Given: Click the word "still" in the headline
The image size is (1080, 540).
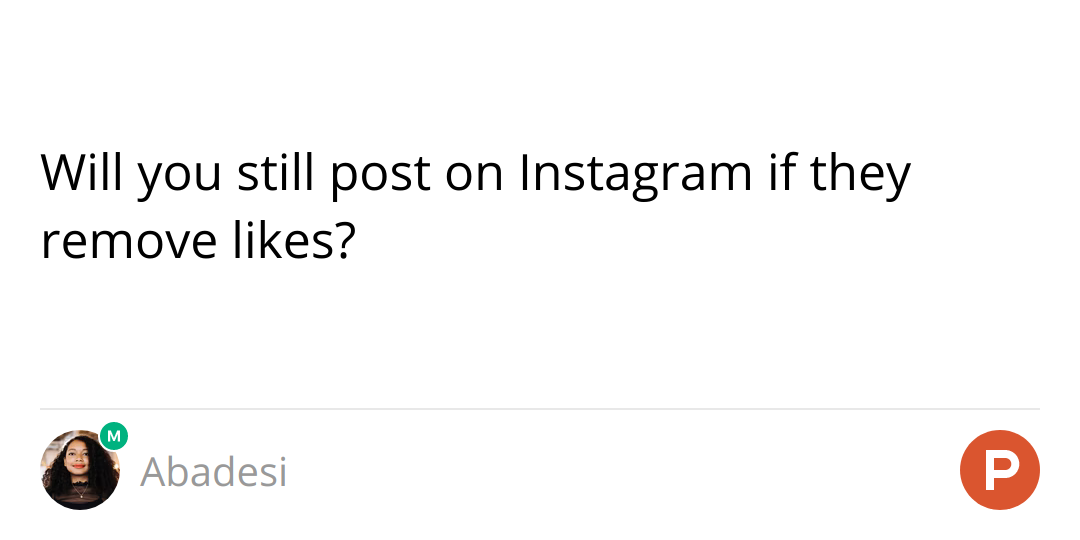Looking at the screenshot, I should (x=276, y=173).
